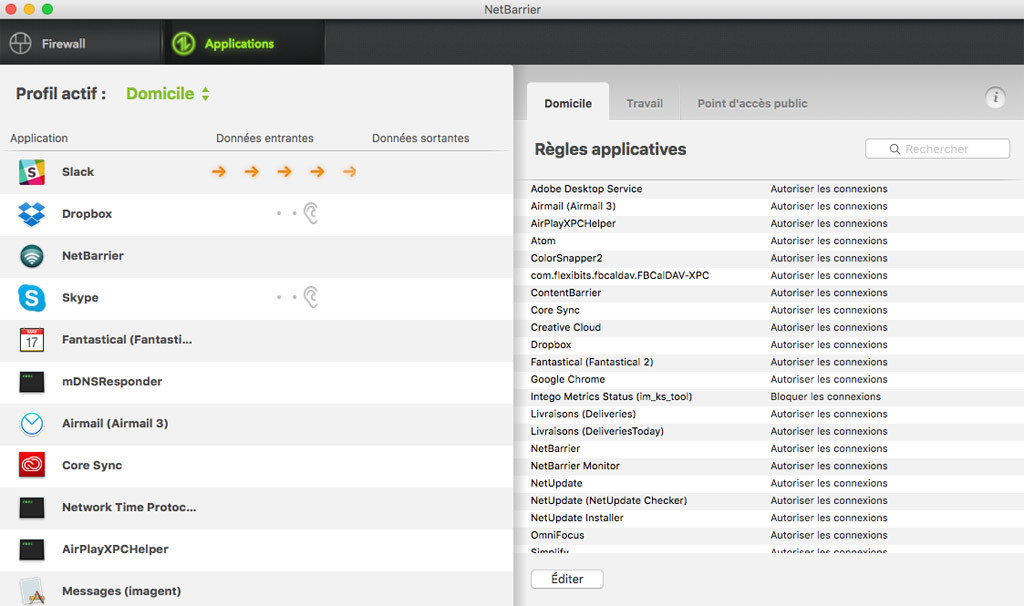Select the Slack row in application list
Viewport: 1024px width, 606px height.
point(256,172)
